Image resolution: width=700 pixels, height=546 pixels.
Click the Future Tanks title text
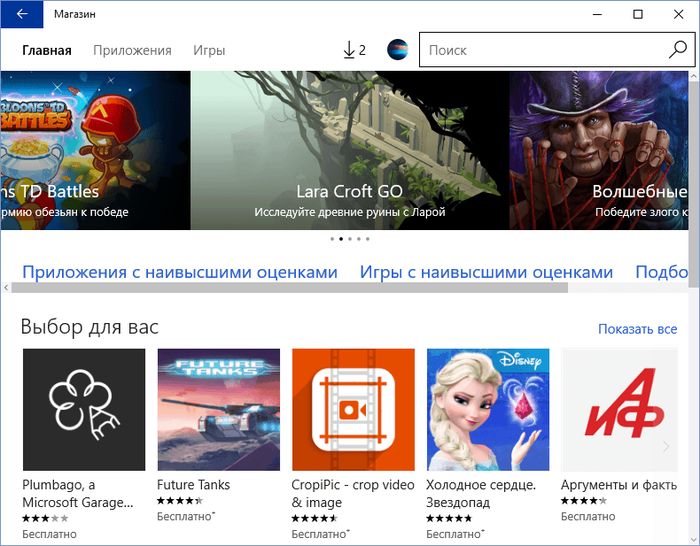coord(193,485)
